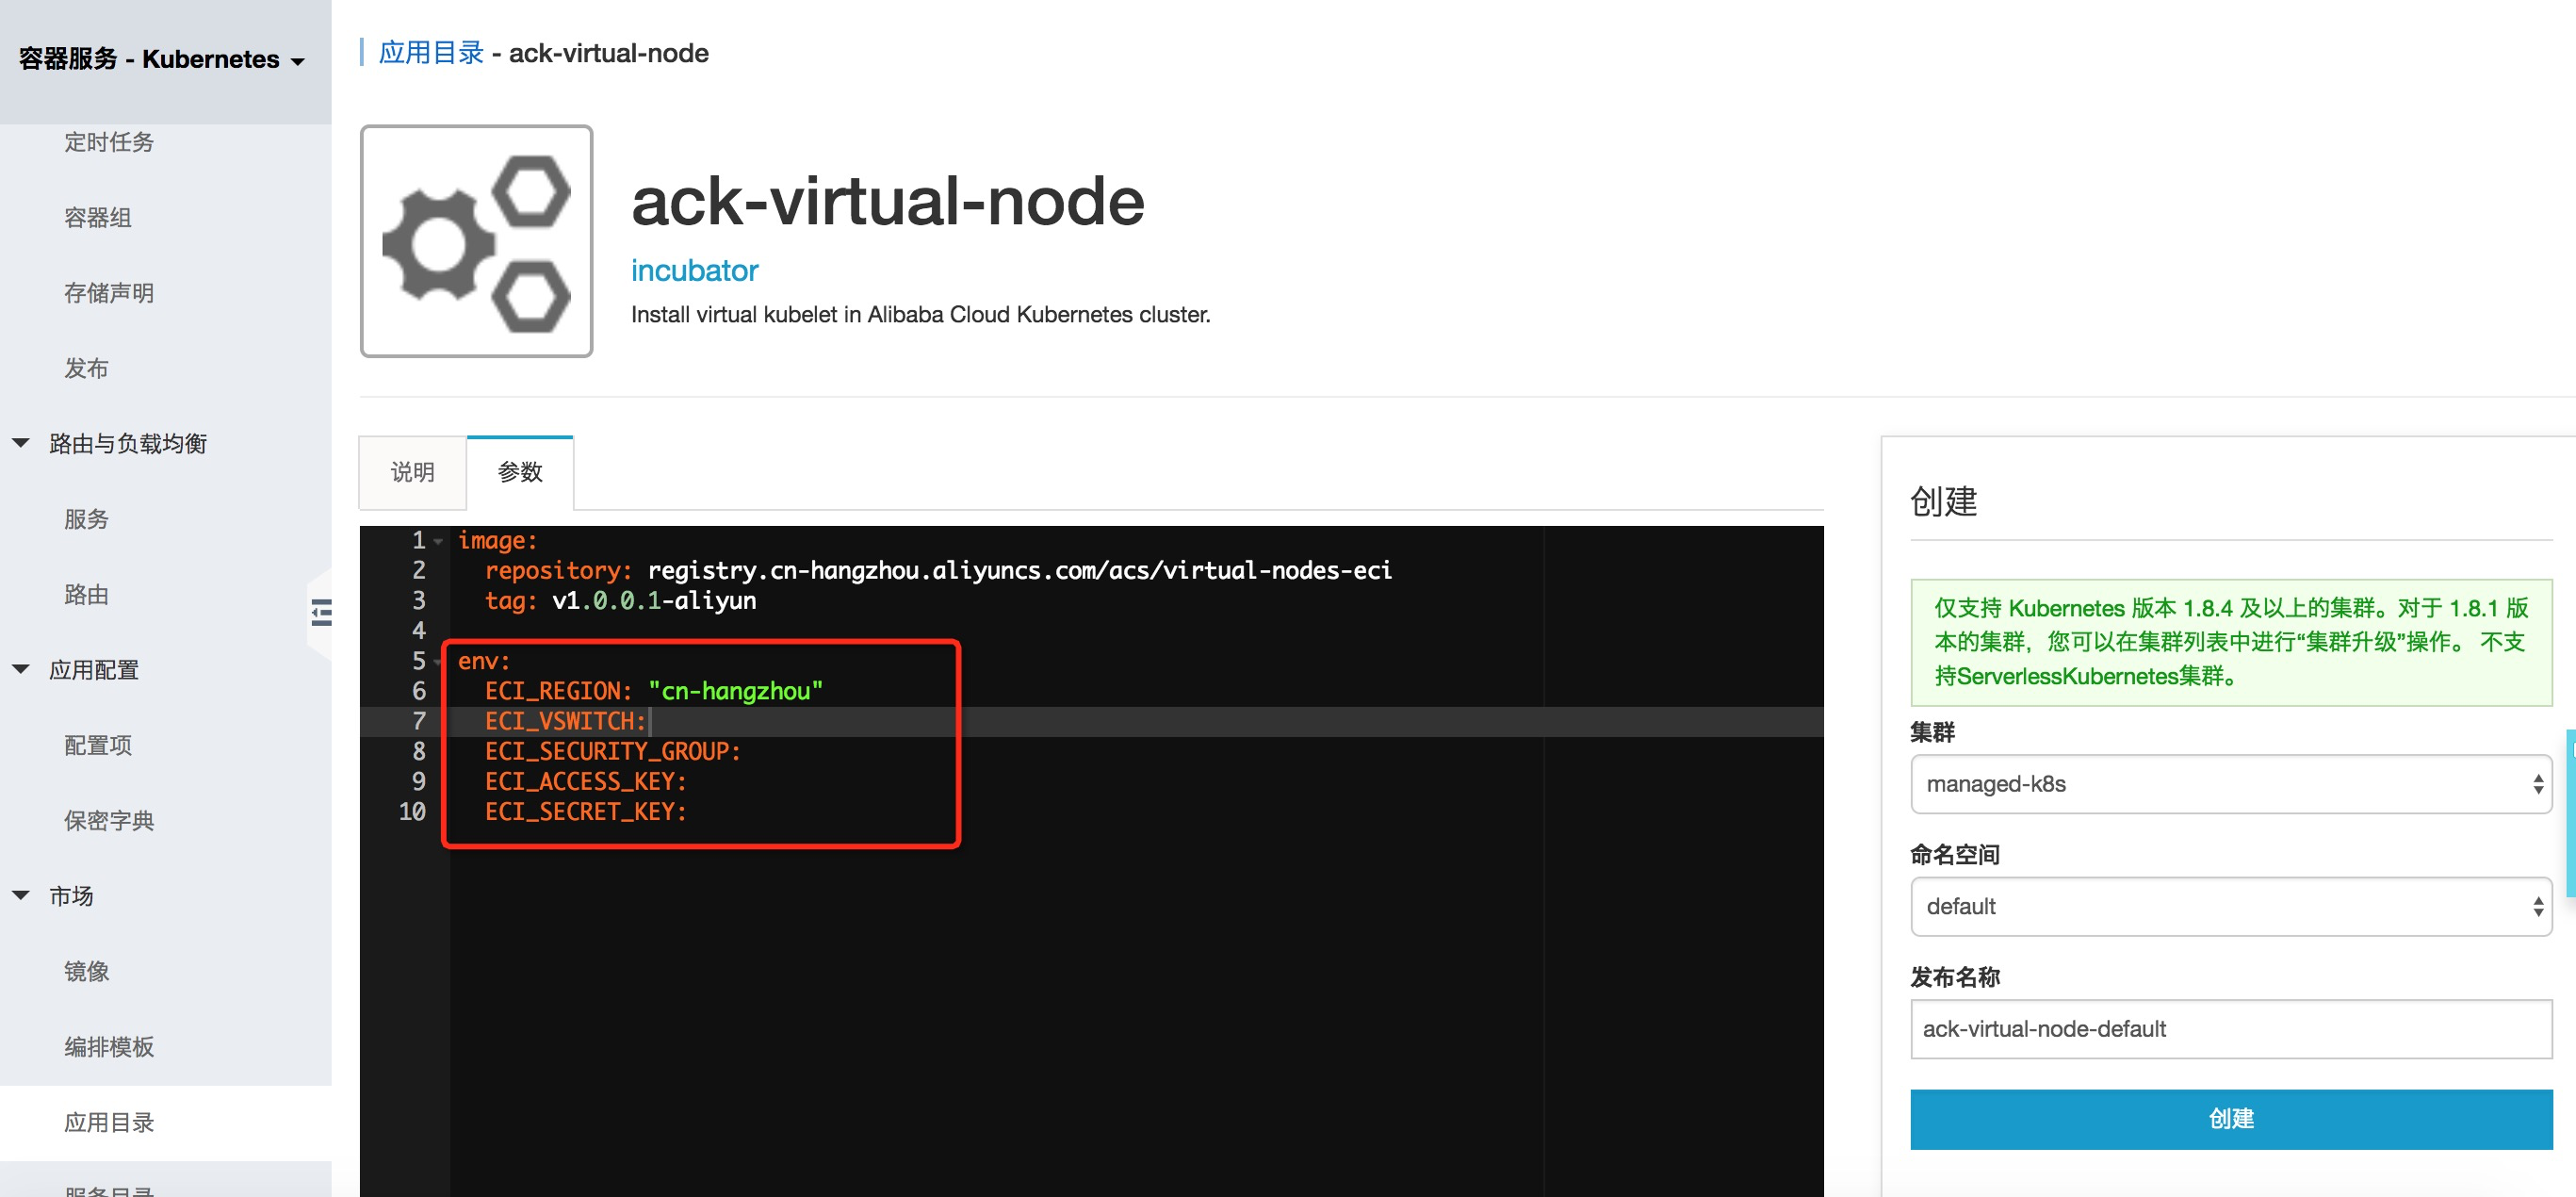Collapse the 市场 section

point(20,895)
